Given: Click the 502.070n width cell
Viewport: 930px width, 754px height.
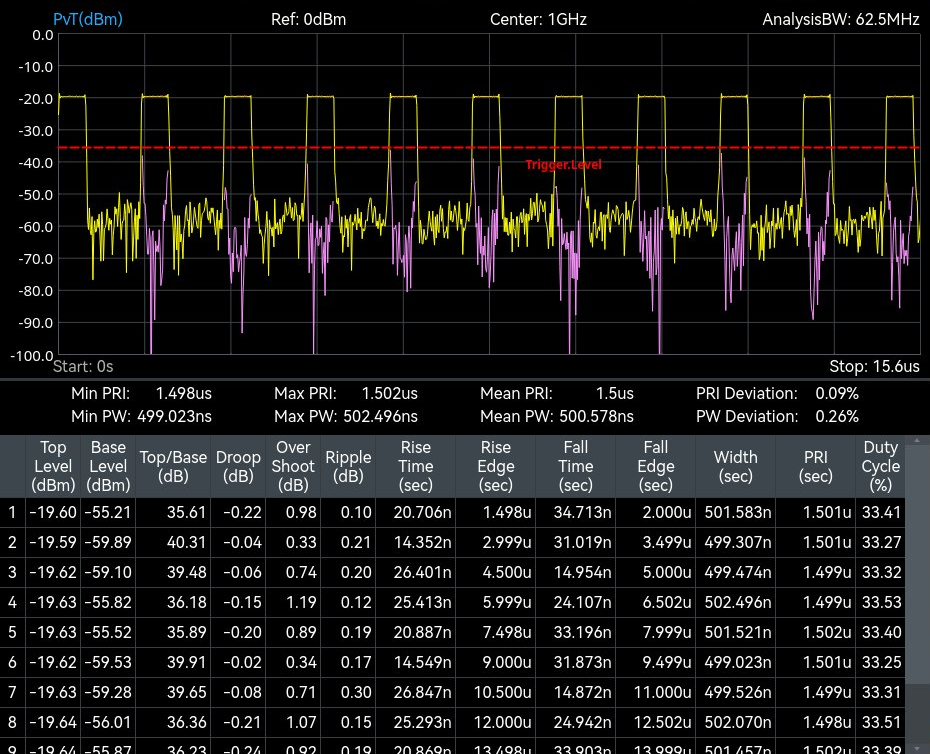Looking at the screenshot, I should point(735,722).
